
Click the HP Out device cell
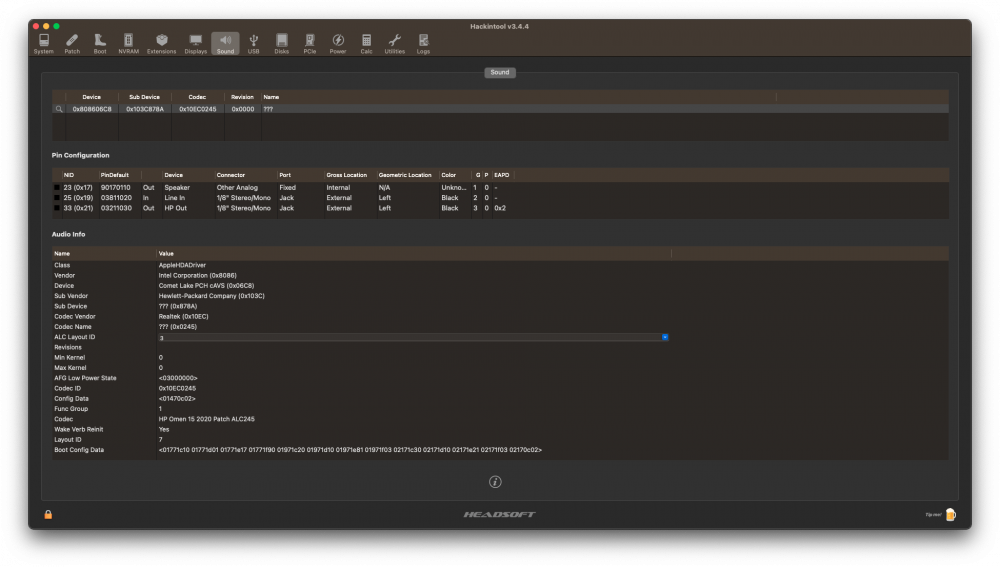(175, 209)
